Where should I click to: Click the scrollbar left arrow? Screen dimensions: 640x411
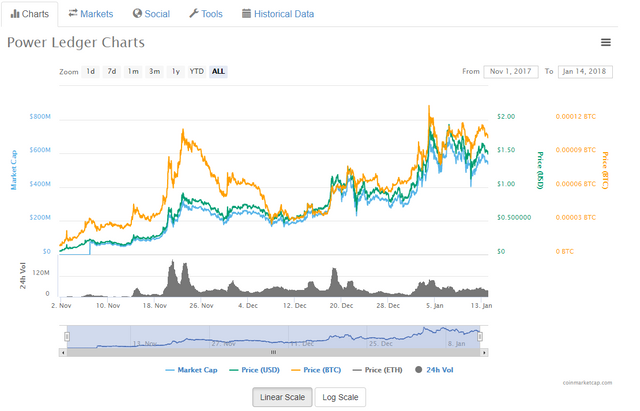pyautogui.click(x=63, y=352)
